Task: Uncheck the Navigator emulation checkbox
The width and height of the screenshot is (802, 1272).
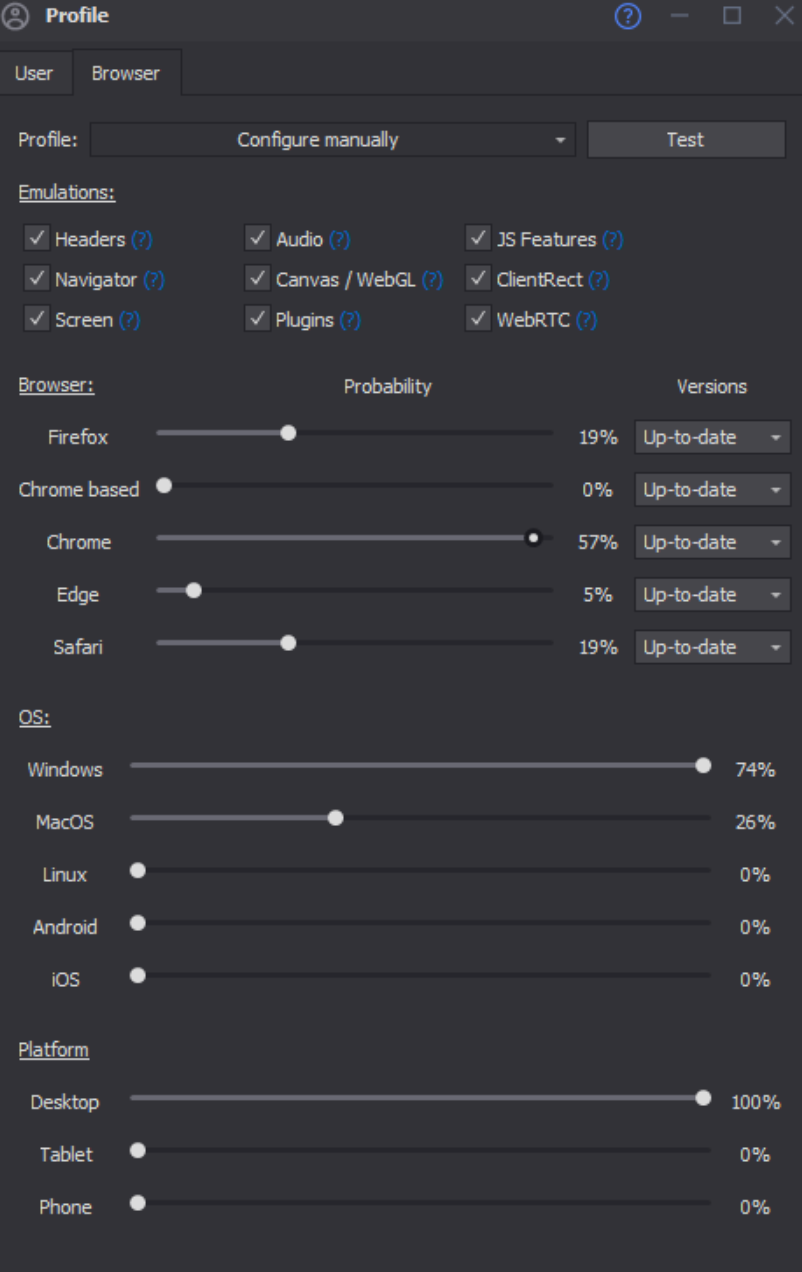Action: click(37, 279)
